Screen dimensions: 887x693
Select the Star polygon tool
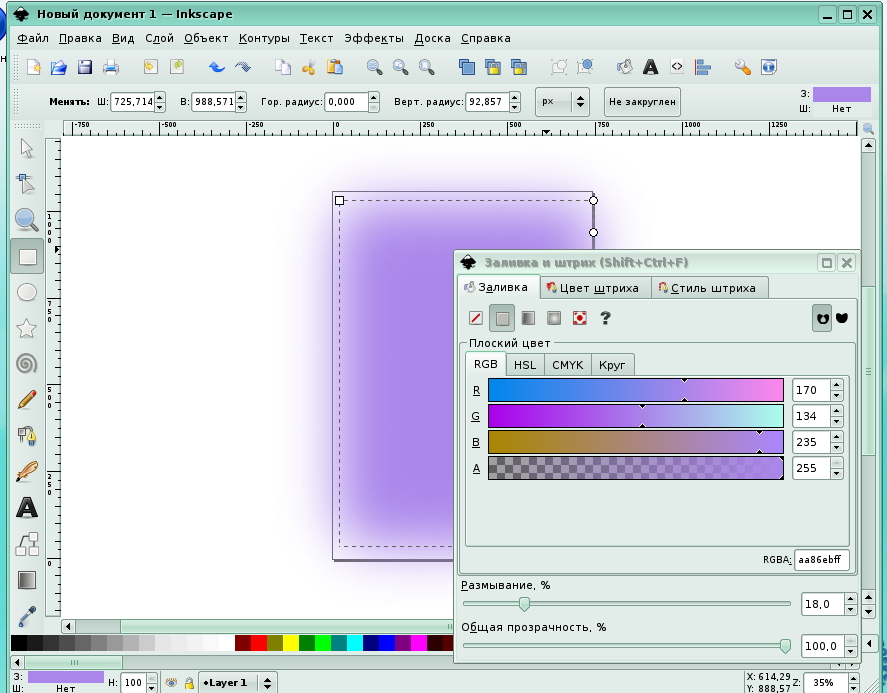click(27, 328)
